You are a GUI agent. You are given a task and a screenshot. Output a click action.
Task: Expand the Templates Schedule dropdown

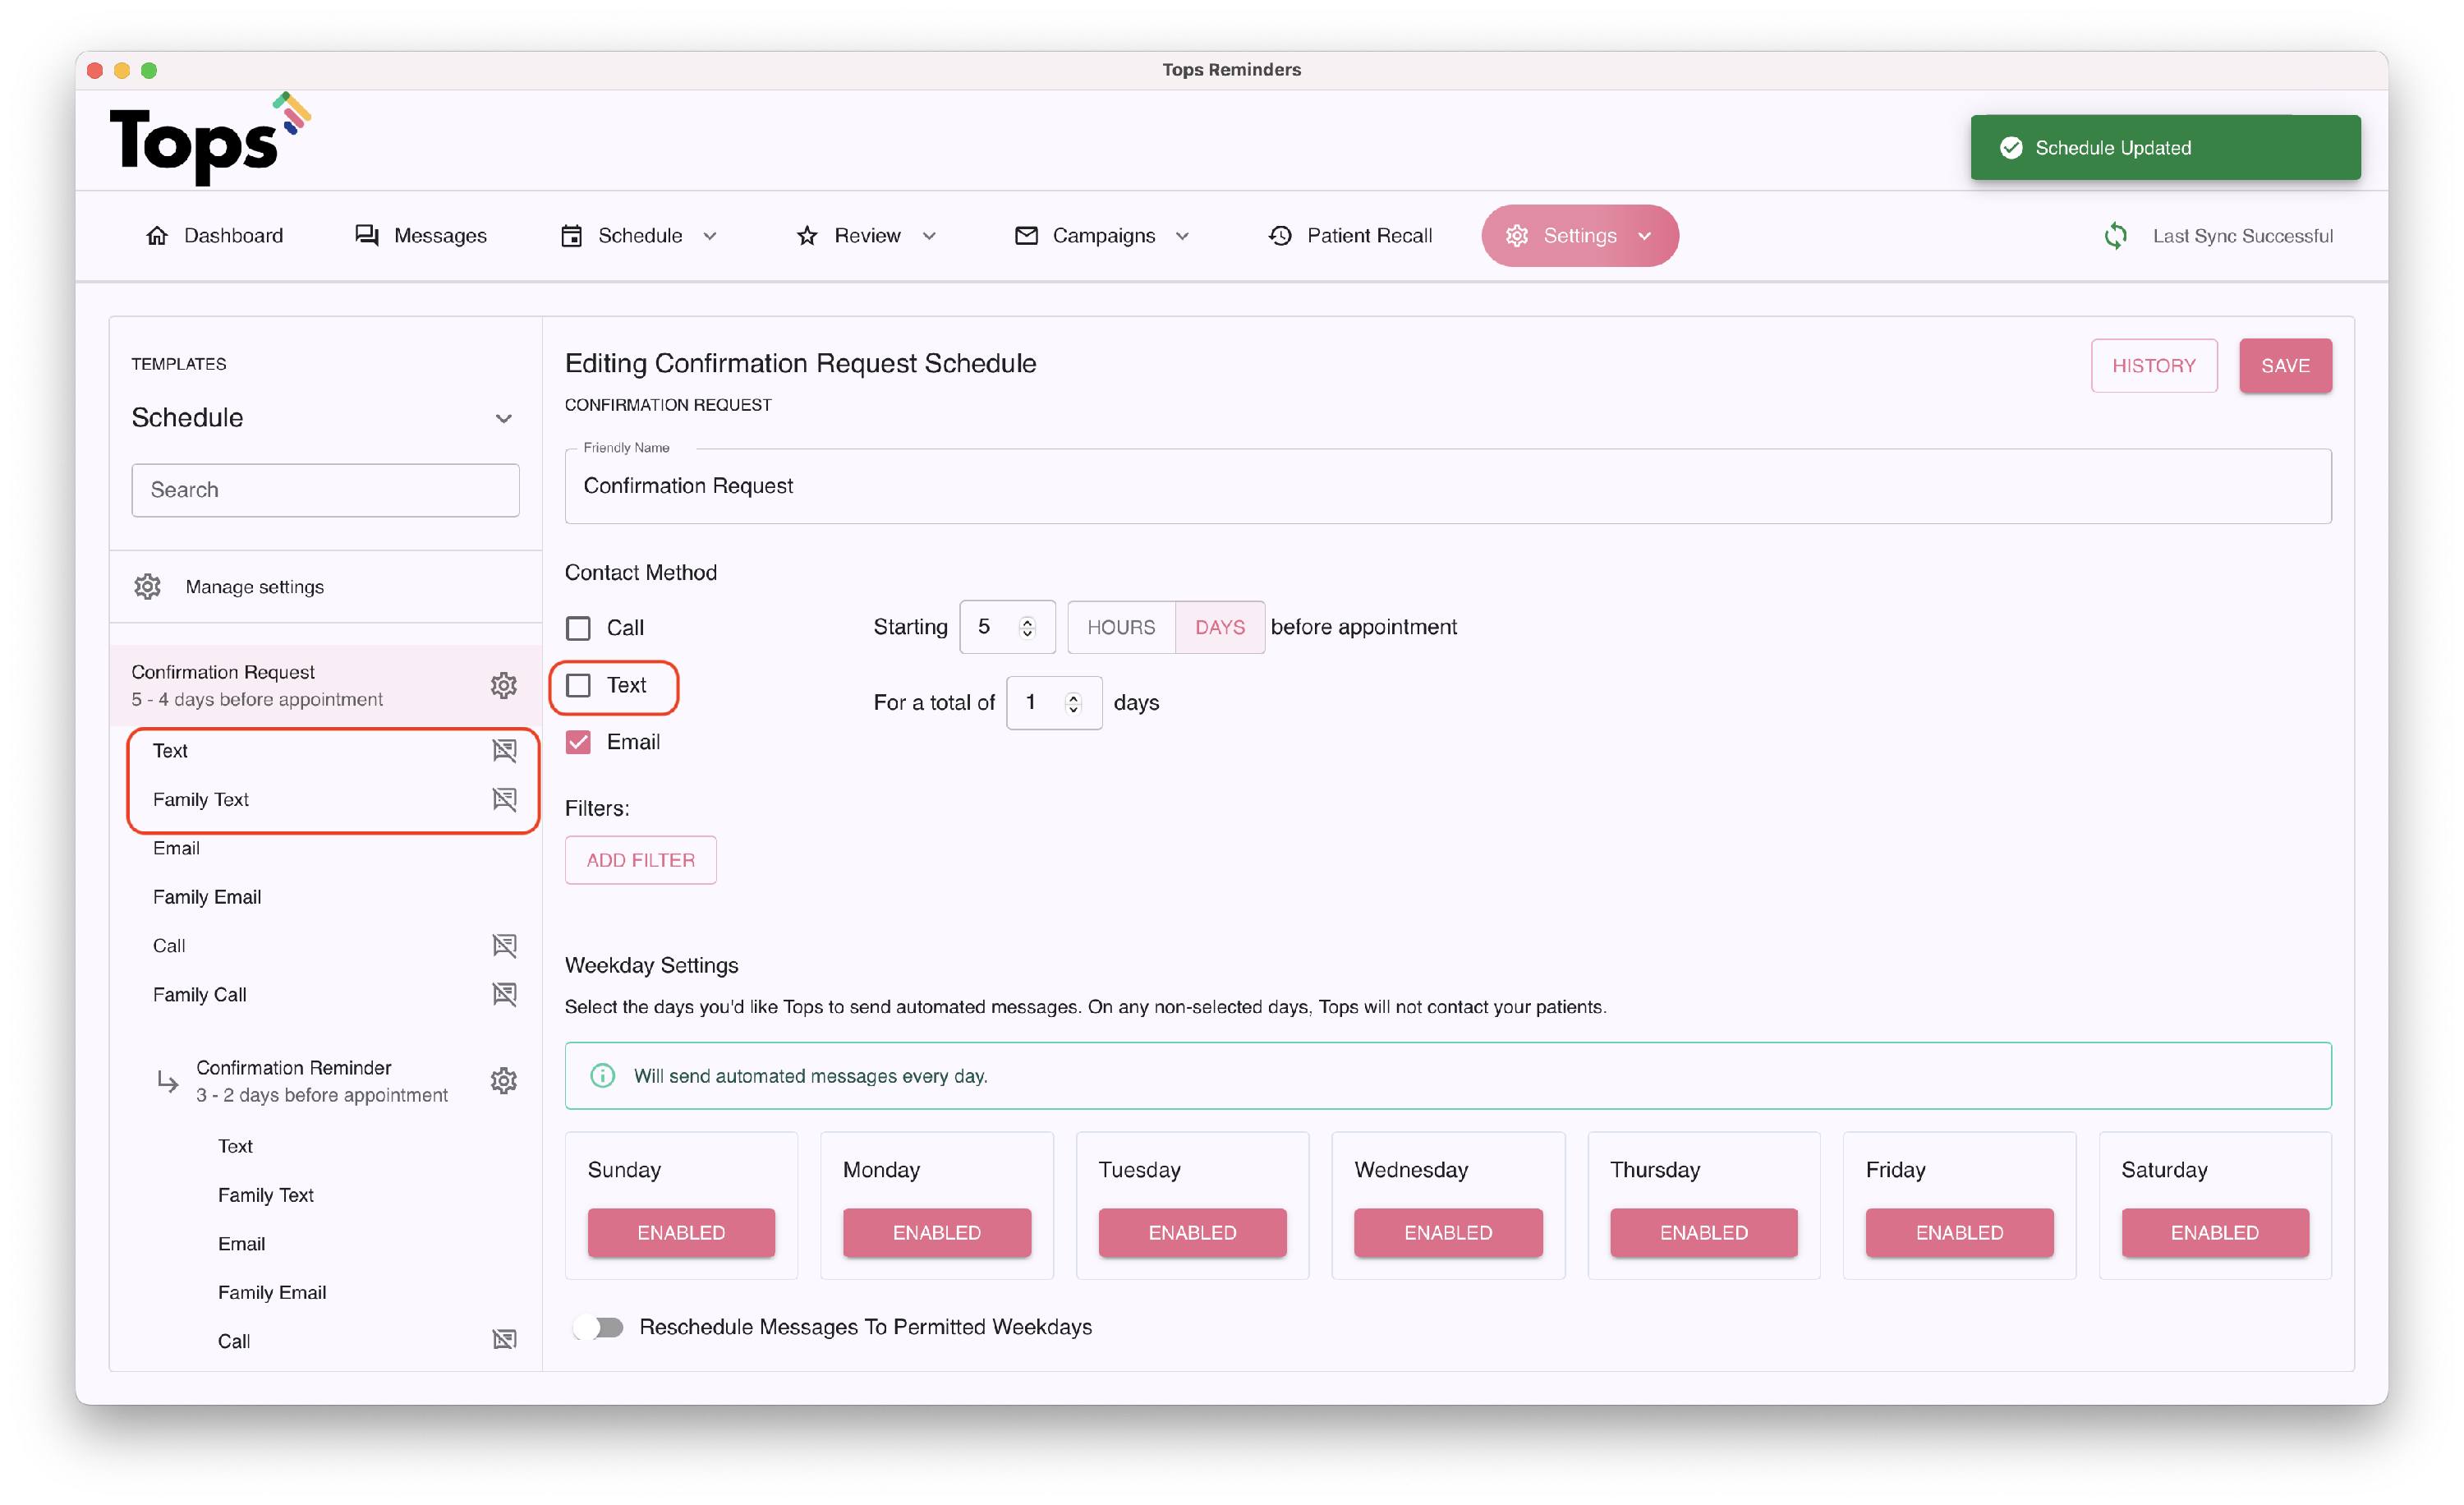pos(503,418)
